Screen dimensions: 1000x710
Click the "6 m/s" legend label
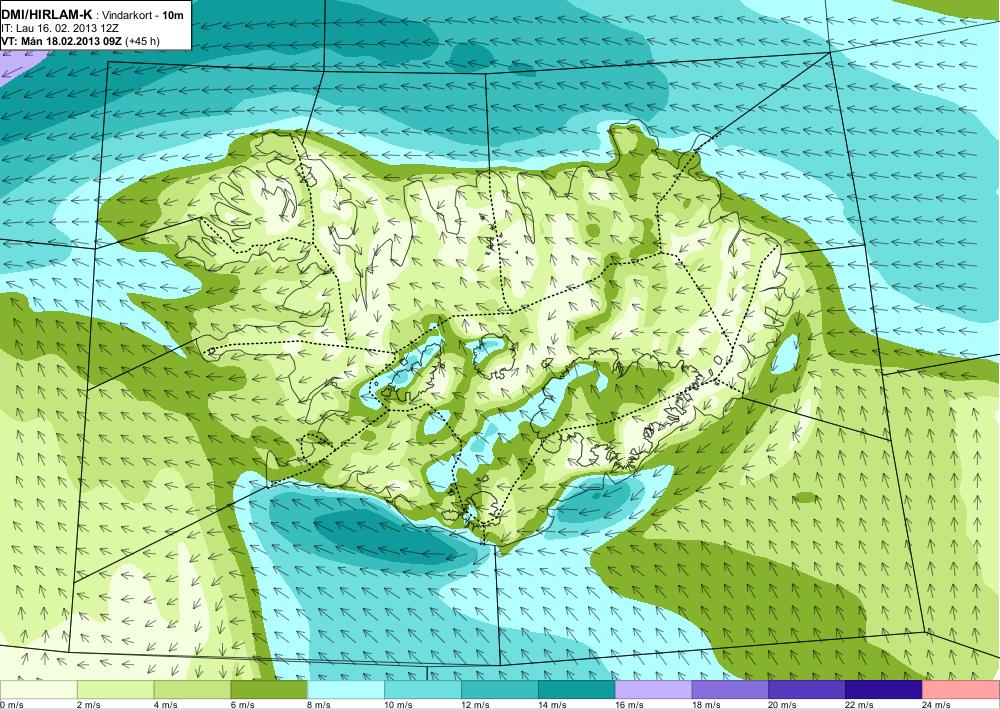point(242,705)
